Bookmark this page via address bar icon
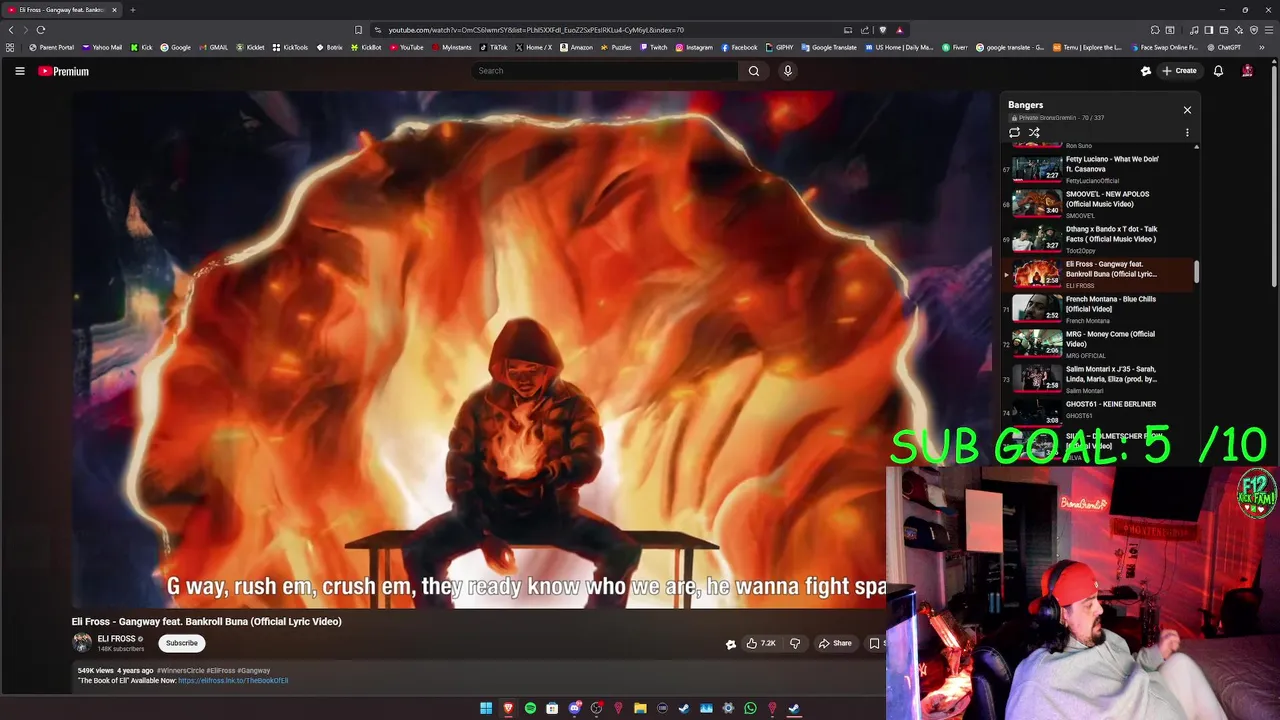The width and height of the screenshot is (1280, 720). (x=358, y=30)
